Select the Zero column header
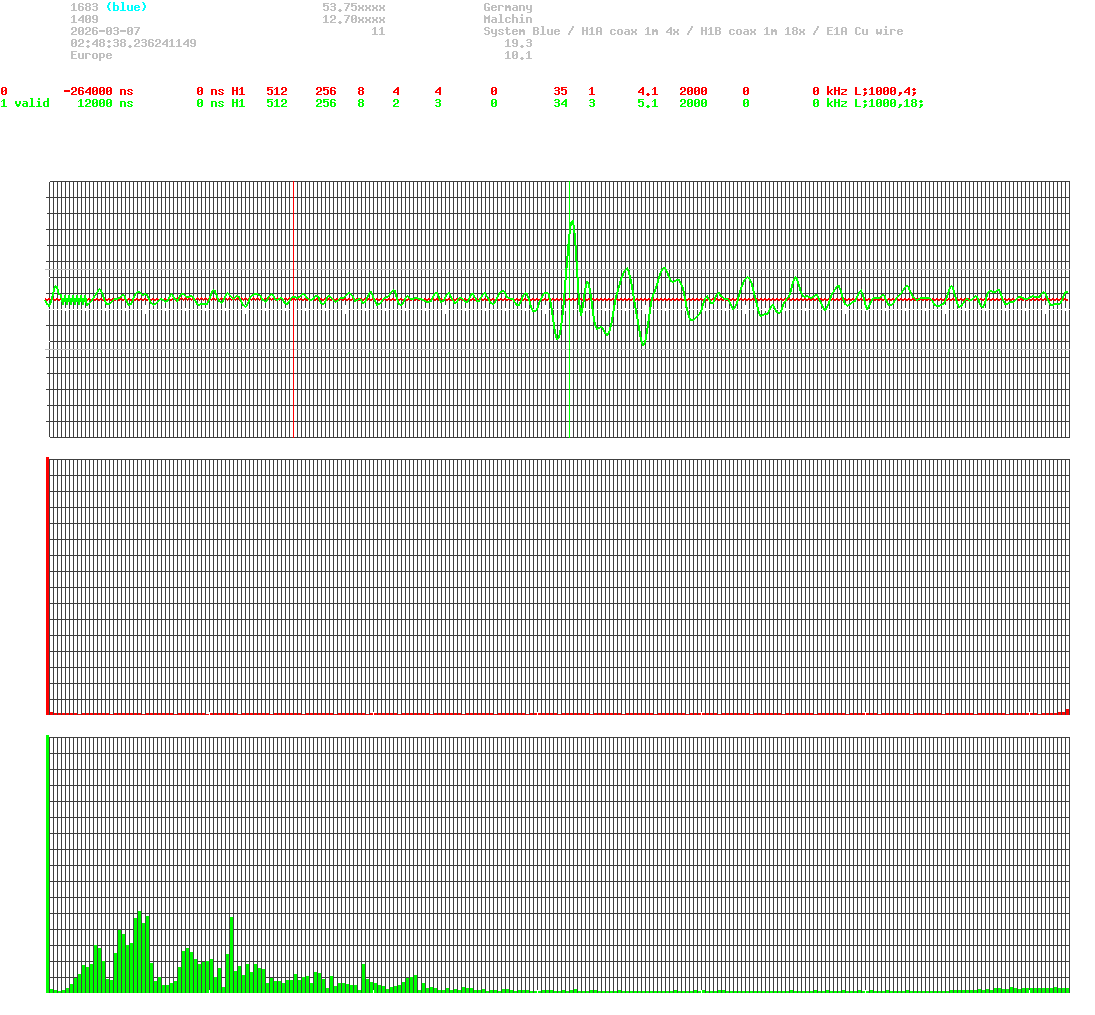Image resolution: width=1095 pixels, height=1015 pixels. (567, 79)
